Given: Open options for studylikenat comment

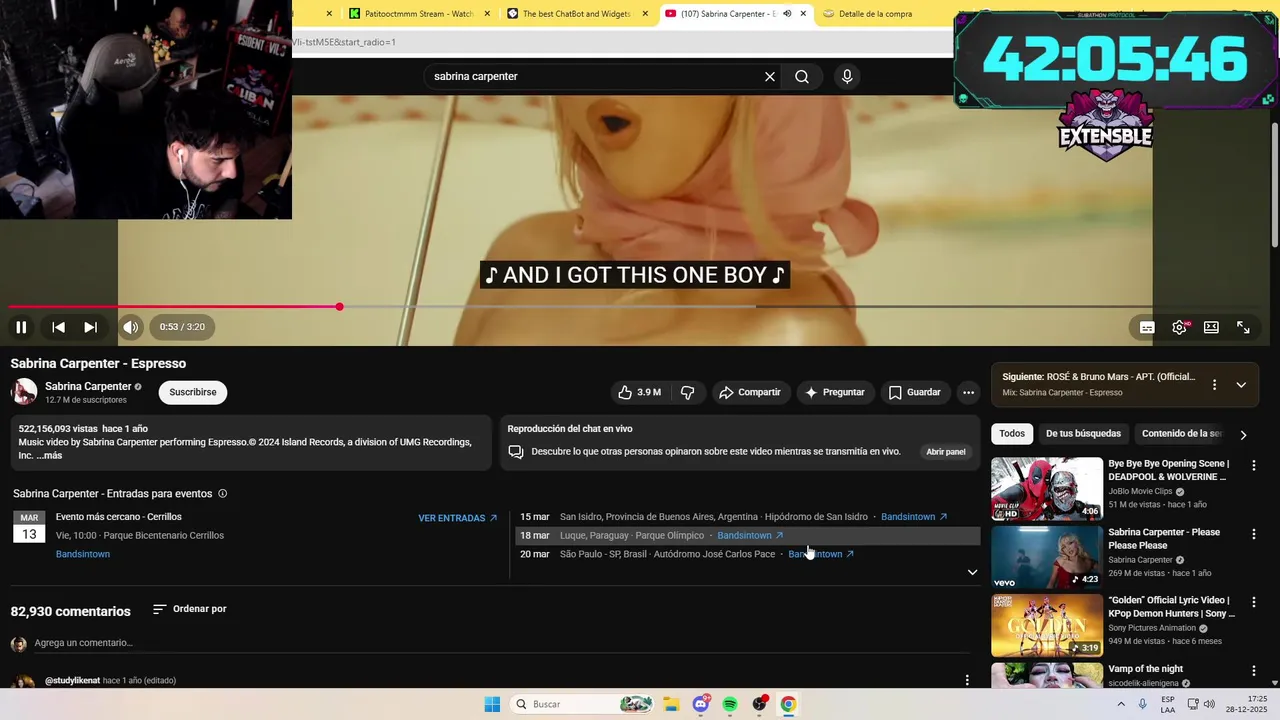Looking at the screenshot, I should [x=967, y=680].
